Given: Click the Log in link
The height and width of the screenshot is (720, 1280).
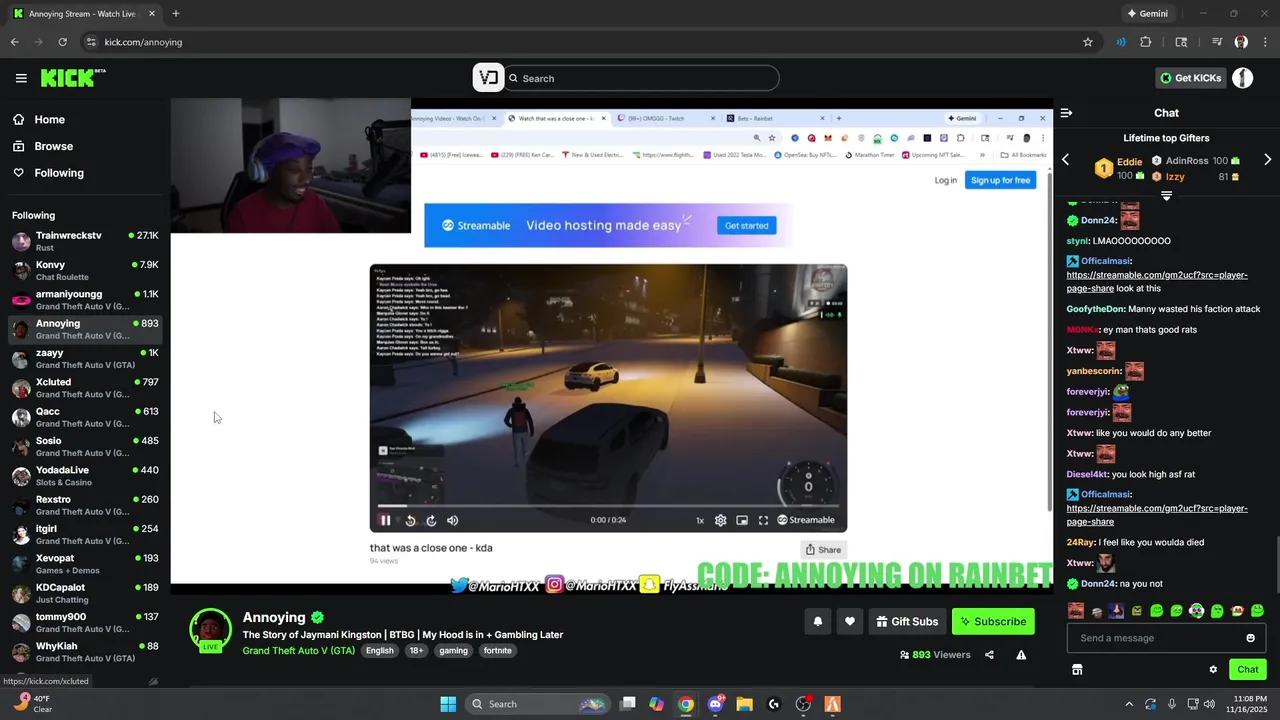Looking at the screenshot, I should click(x=945, y=180).
